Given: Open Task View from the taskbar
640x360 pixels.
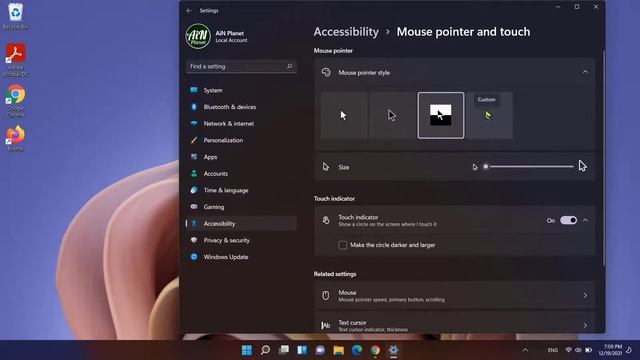Looking at the screenshot, I should coord(284,350).
